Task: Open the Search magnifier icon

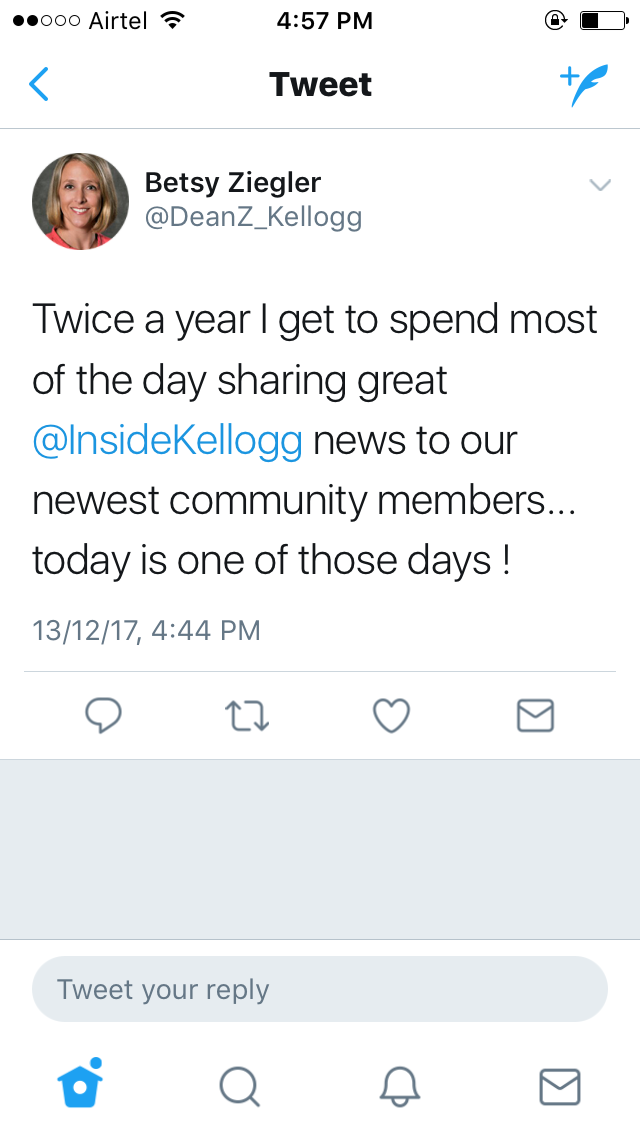Action: [x=240, y=1086]
